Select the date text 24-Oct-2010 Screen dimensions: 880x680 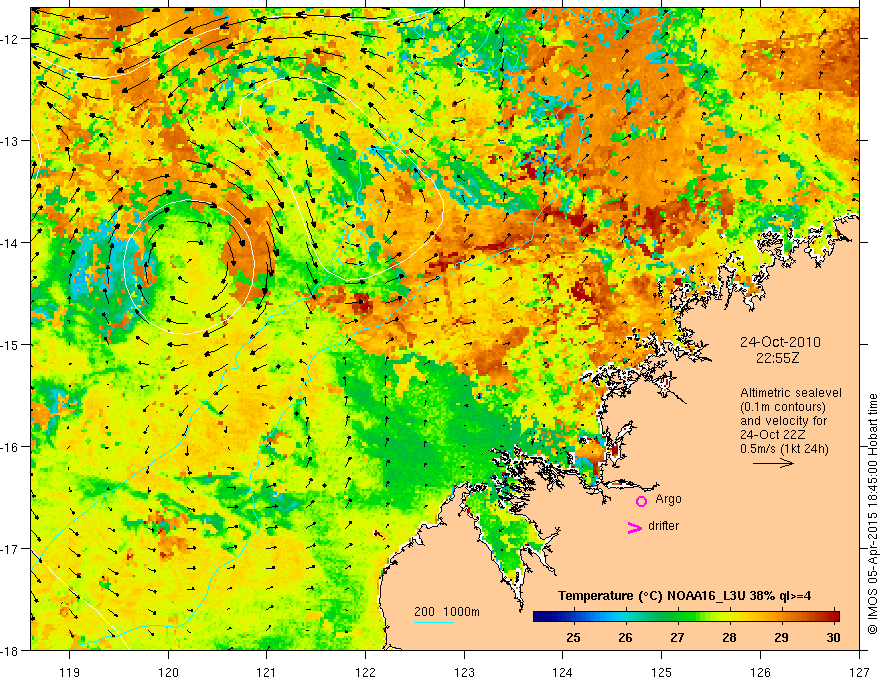pyautogui.click(x=780, y=342)
